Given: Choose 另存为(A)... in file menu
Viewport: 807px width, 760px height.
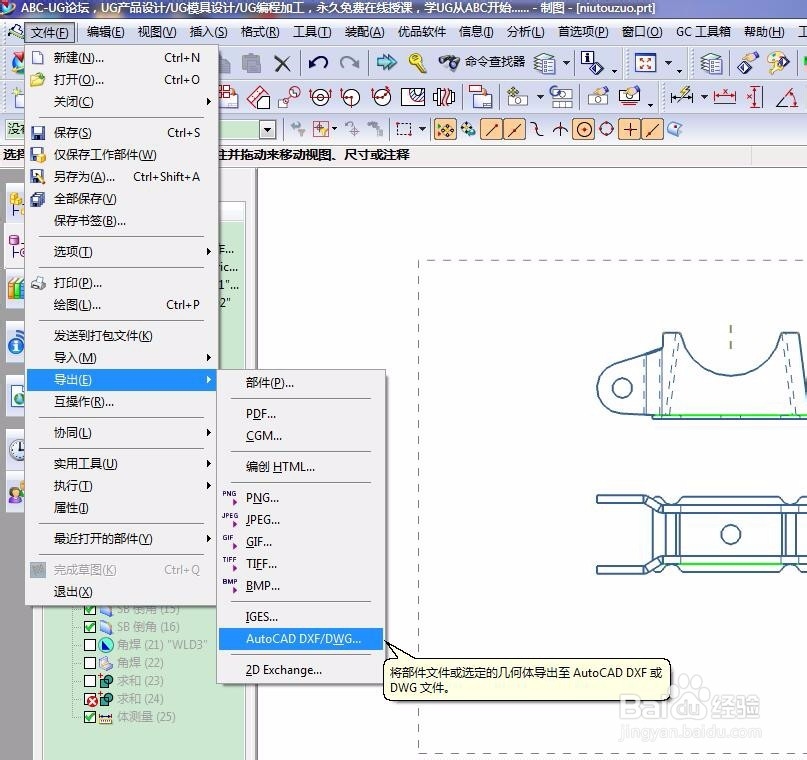Looking at the screenshot, I should coord(121,176).
